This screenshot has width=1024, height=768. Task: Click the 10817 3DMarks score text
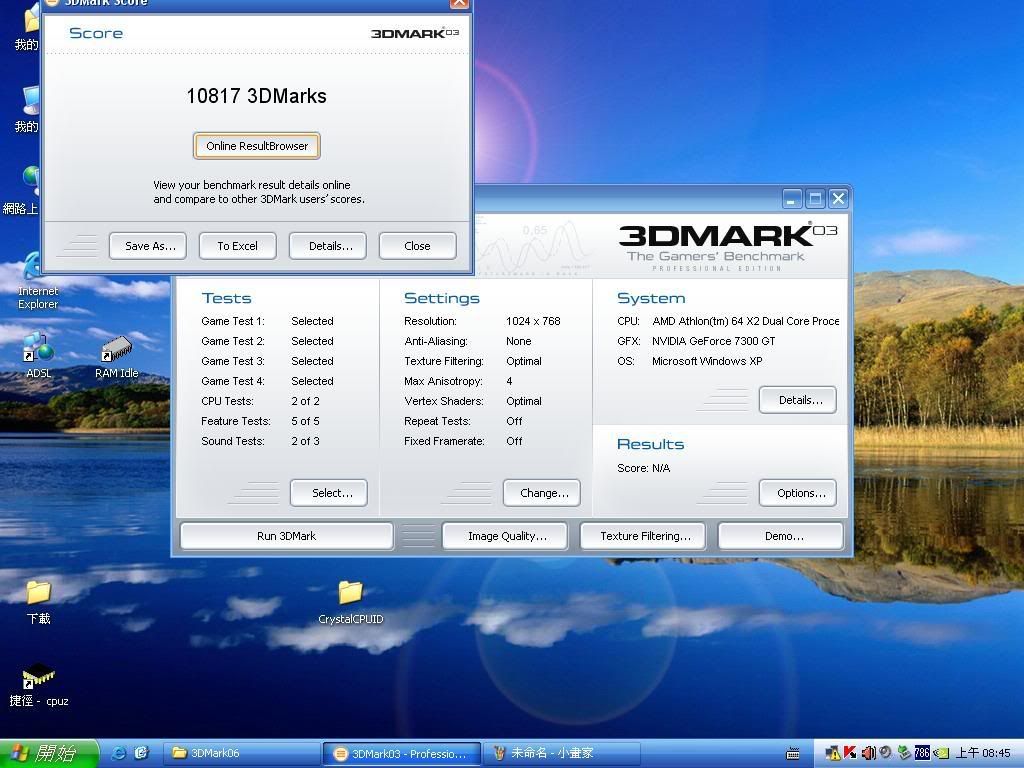pos(257,96)
